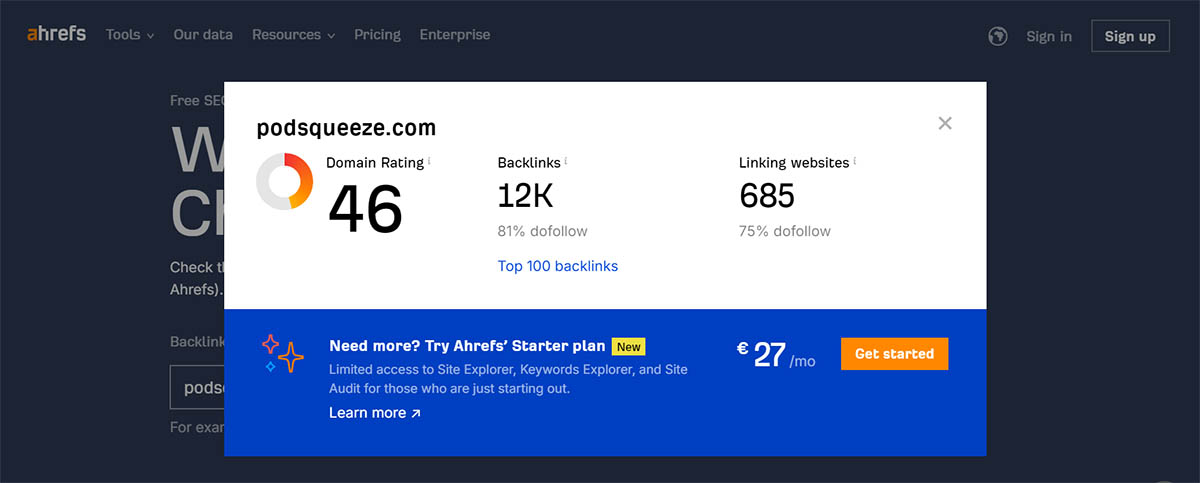Click the Sign in link
The width and height of the screenshot is (1200, 483).
click(1048, 36)
